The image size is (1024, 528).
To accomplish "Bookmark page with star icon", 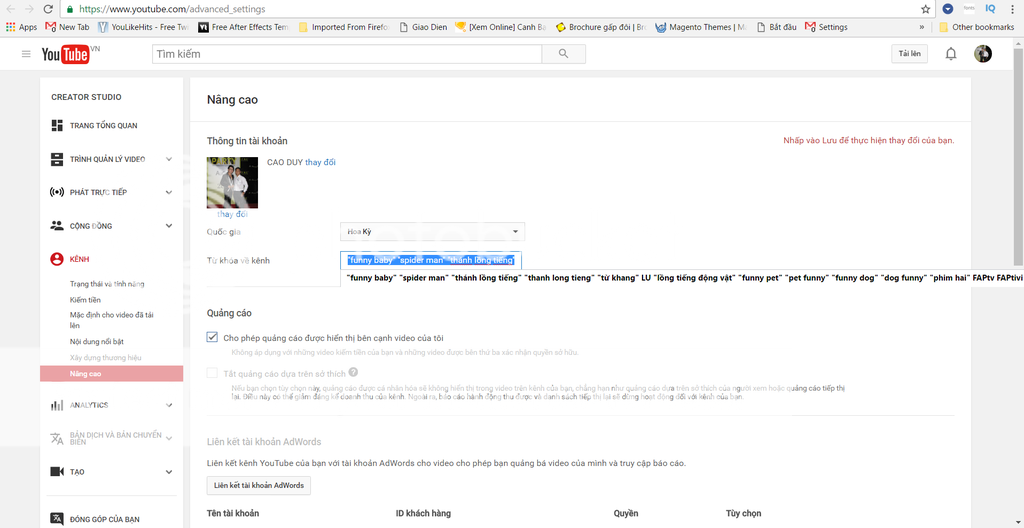I will click(x=925, y=9).
